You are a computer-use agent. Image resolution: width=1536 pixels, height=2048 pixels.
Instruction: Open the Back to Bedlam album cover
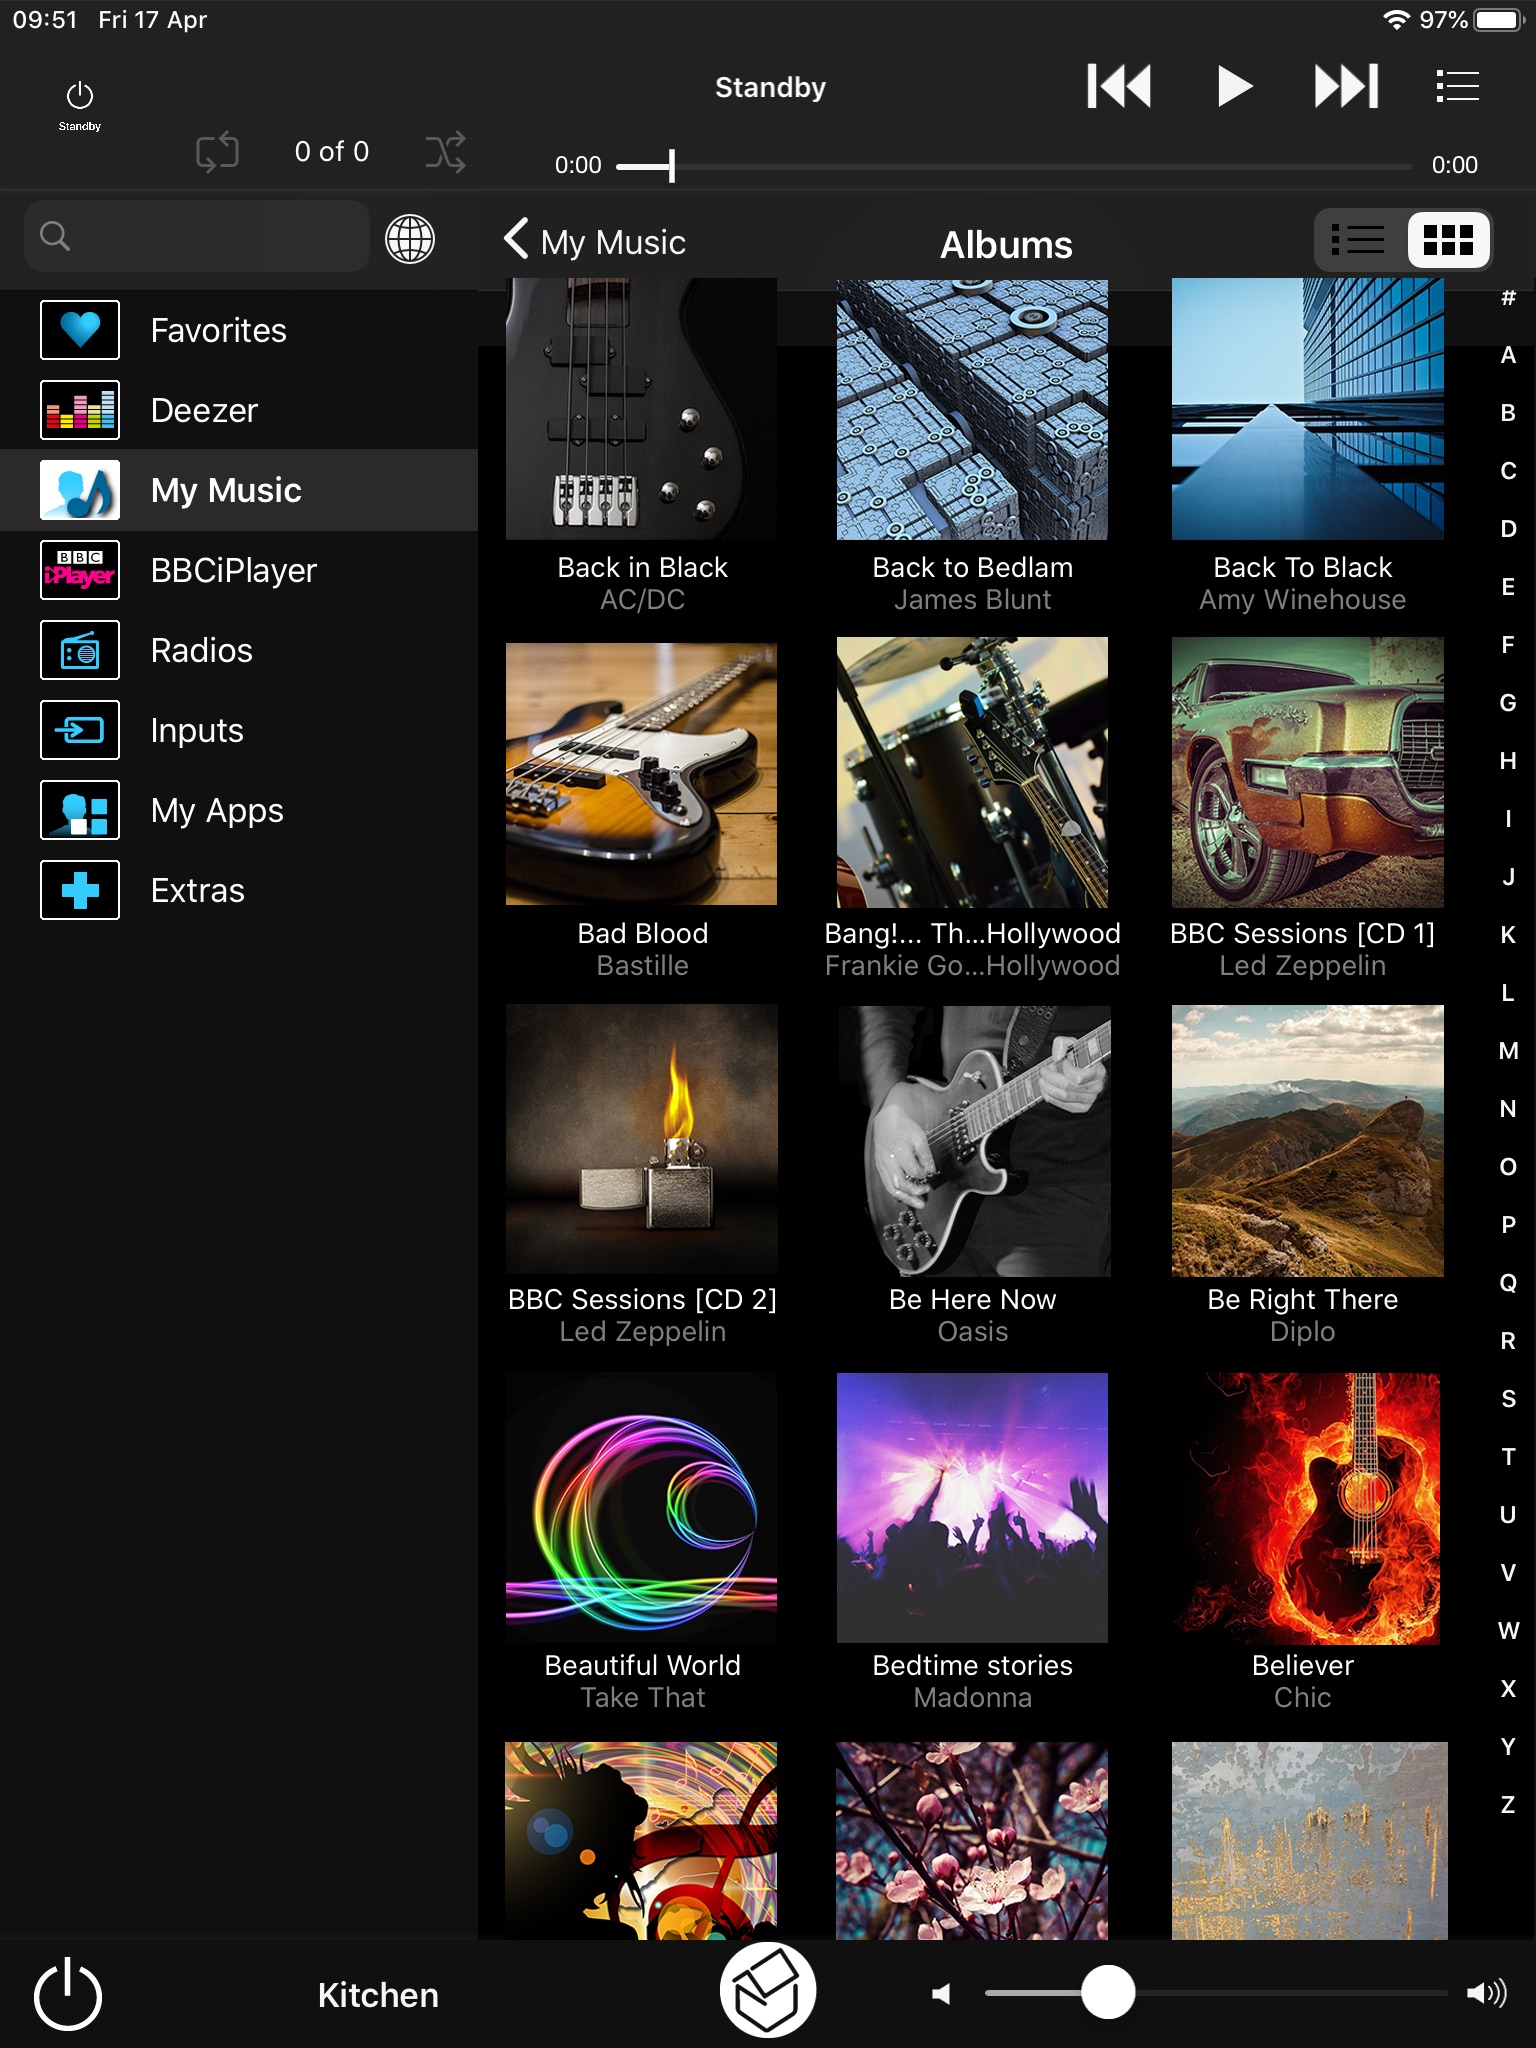click(x=972, y=410)
